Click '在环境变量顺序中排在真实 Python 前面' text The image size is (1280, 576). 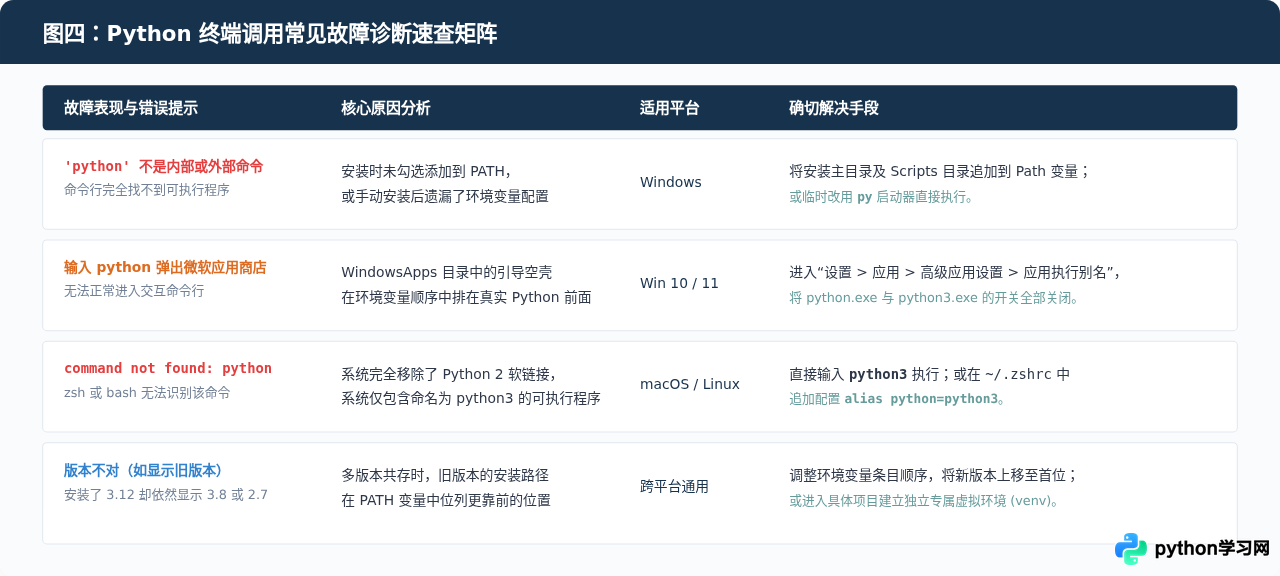pos(466,297)
